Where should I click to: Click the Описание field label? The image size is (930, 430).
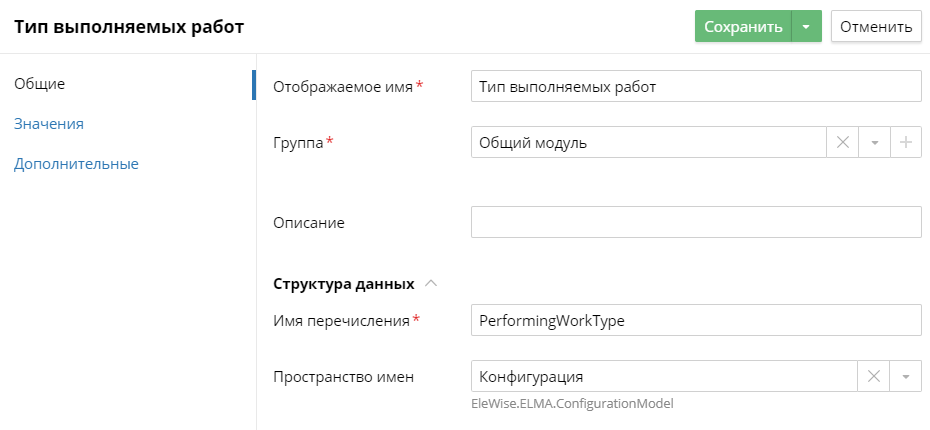click(x=309, y=222)
